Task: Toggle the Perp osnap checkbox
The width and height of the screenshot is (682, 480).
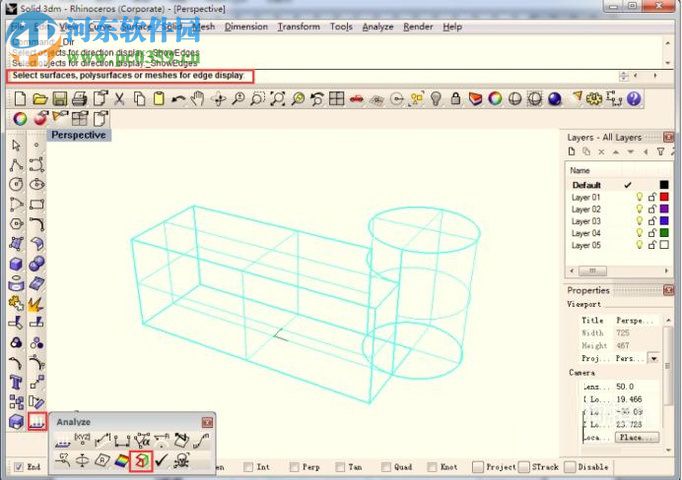Action: (294, 467)
